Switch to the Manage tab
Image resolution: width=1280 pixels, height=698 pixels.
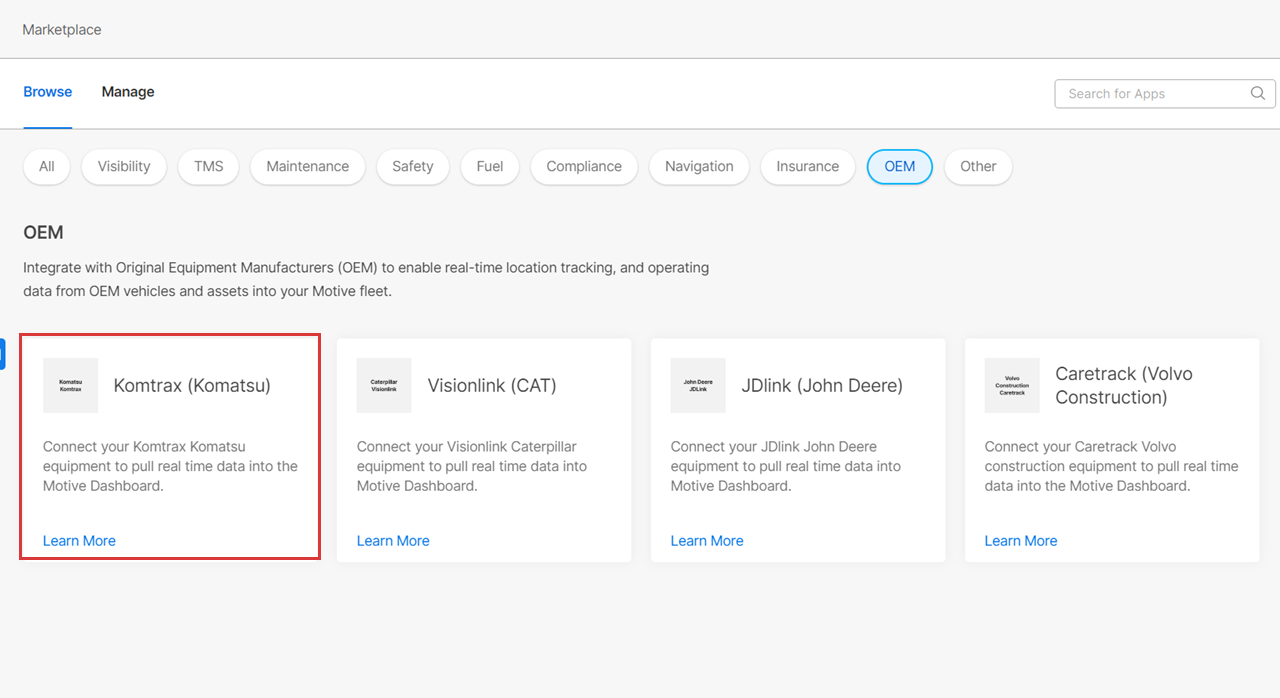click(128, 92)
